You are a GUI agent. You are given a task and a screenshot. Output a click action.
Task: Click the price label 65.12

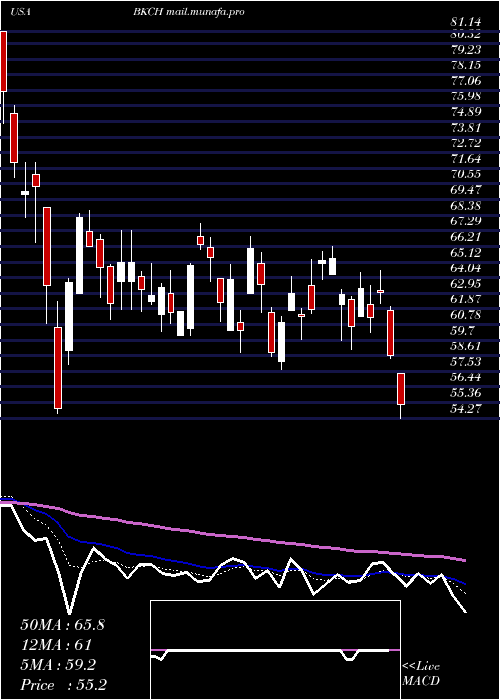coord(467,253)
